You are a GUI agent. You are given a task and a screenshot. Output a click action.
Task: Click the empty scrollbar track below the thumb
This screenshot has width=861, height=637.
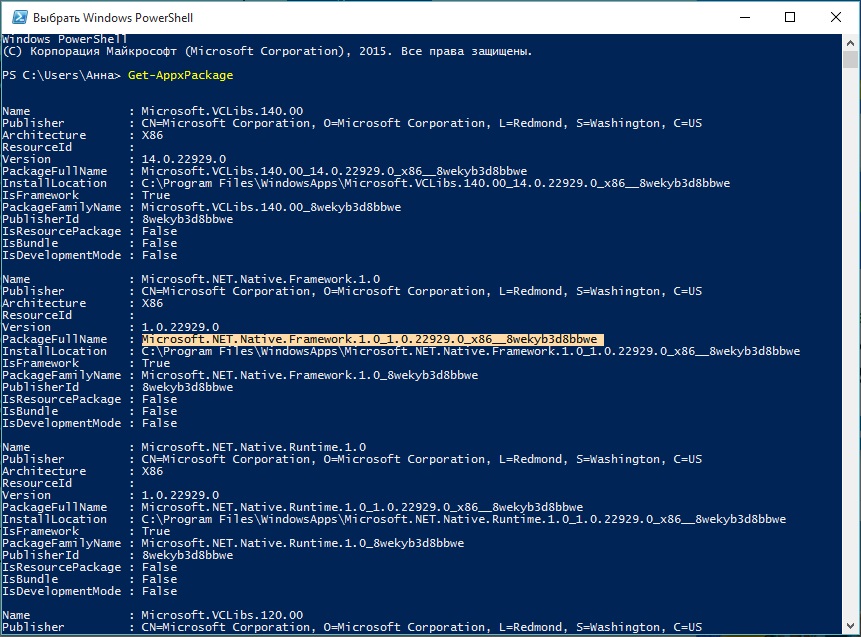click(x=851, y=350)
